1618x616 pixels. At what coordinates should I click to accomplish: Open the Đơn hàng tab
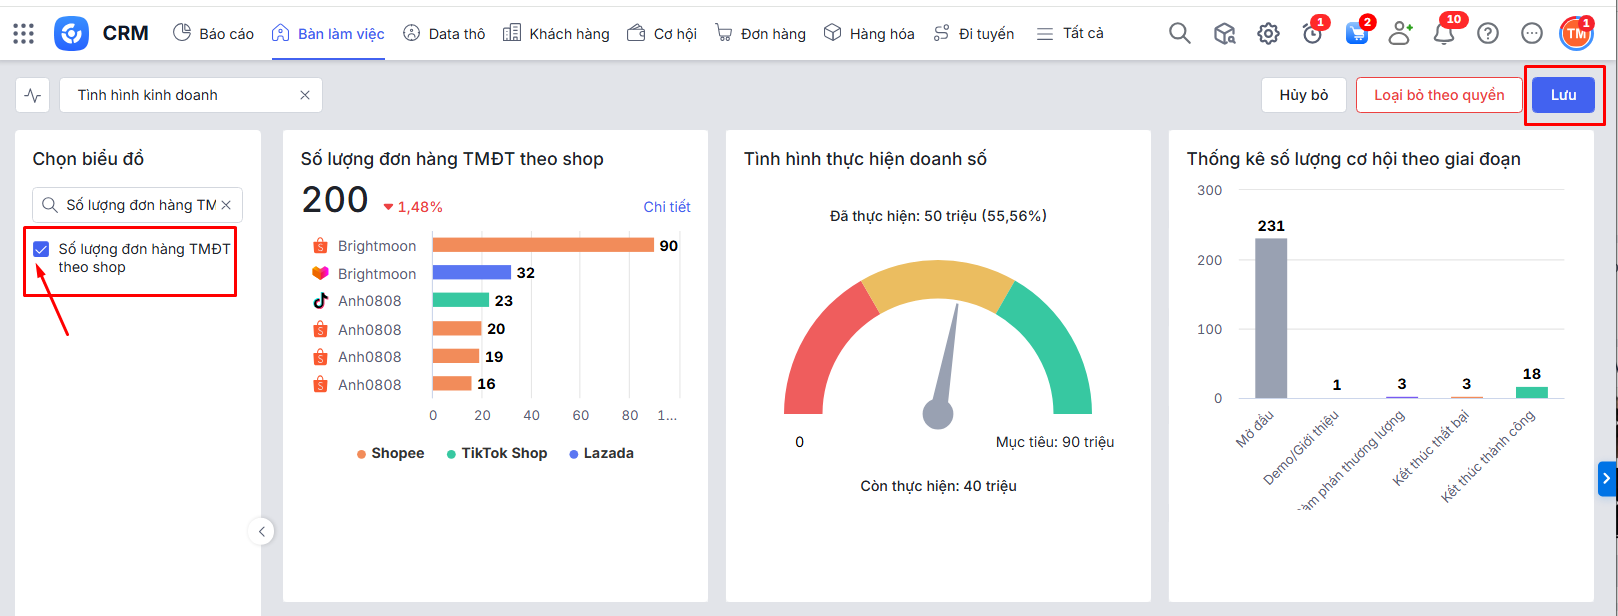[x=760, y=34]
